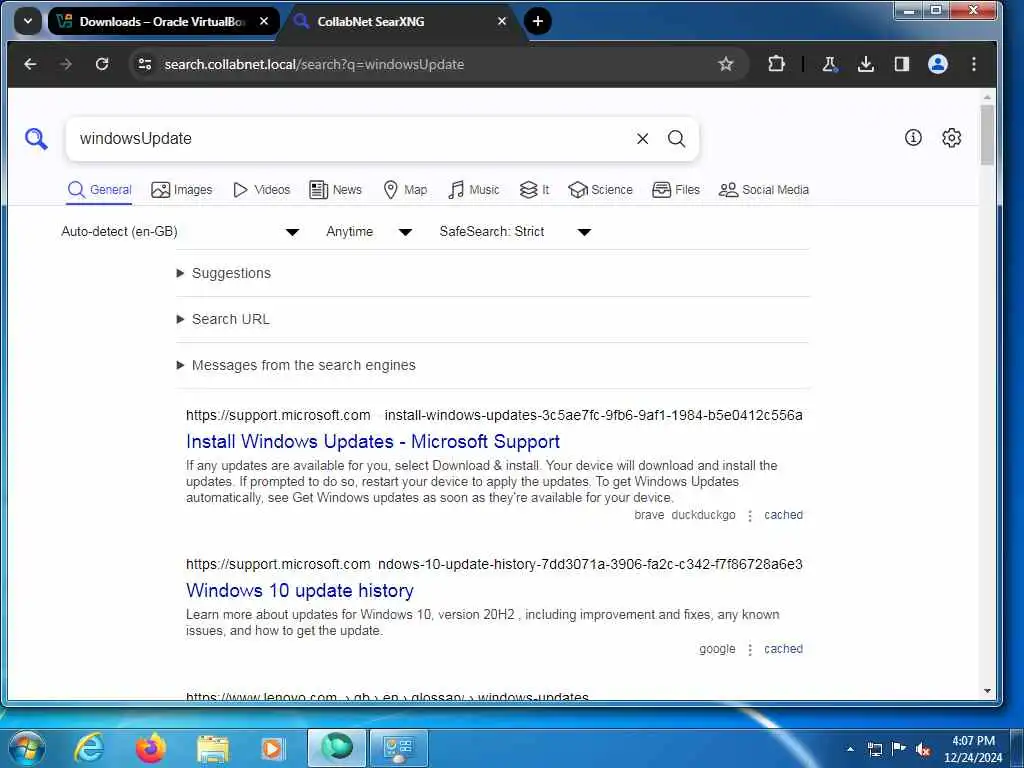This screenshot has height=768, width=1024.
Task: Click the browser back arrow
Action: 30,64
